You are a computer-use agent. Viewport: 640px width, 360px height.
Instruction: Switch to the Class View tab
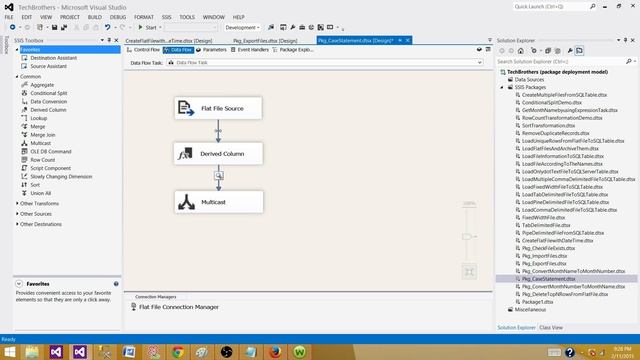(551, 327)
